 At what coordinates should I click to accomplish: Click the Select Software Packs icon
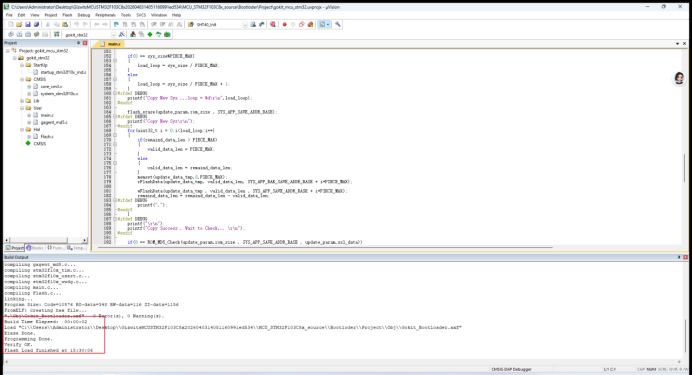pyautogui.click(x=158, y=34)
